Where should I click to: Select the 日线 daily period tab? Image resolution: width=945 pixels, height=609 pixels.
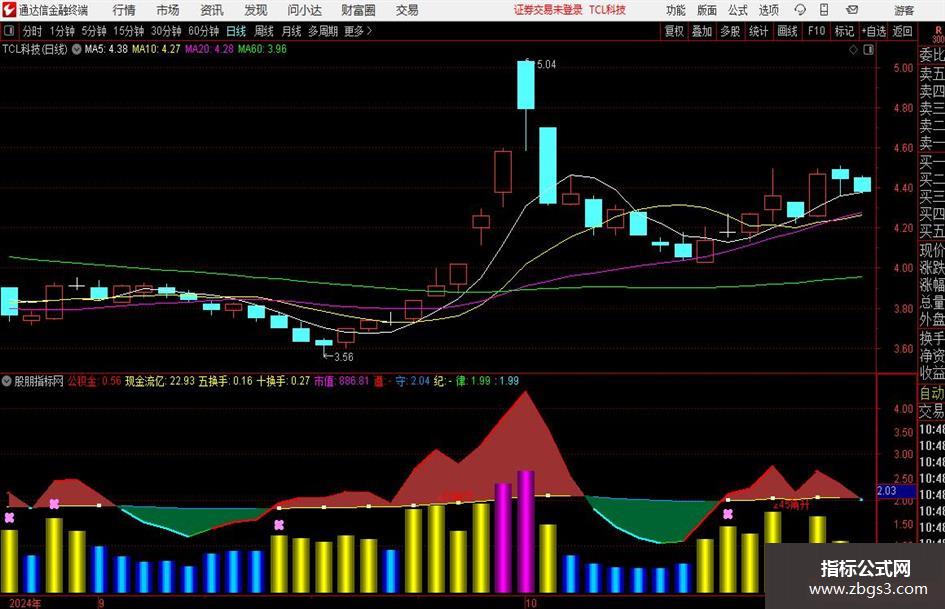coord(236,31)
